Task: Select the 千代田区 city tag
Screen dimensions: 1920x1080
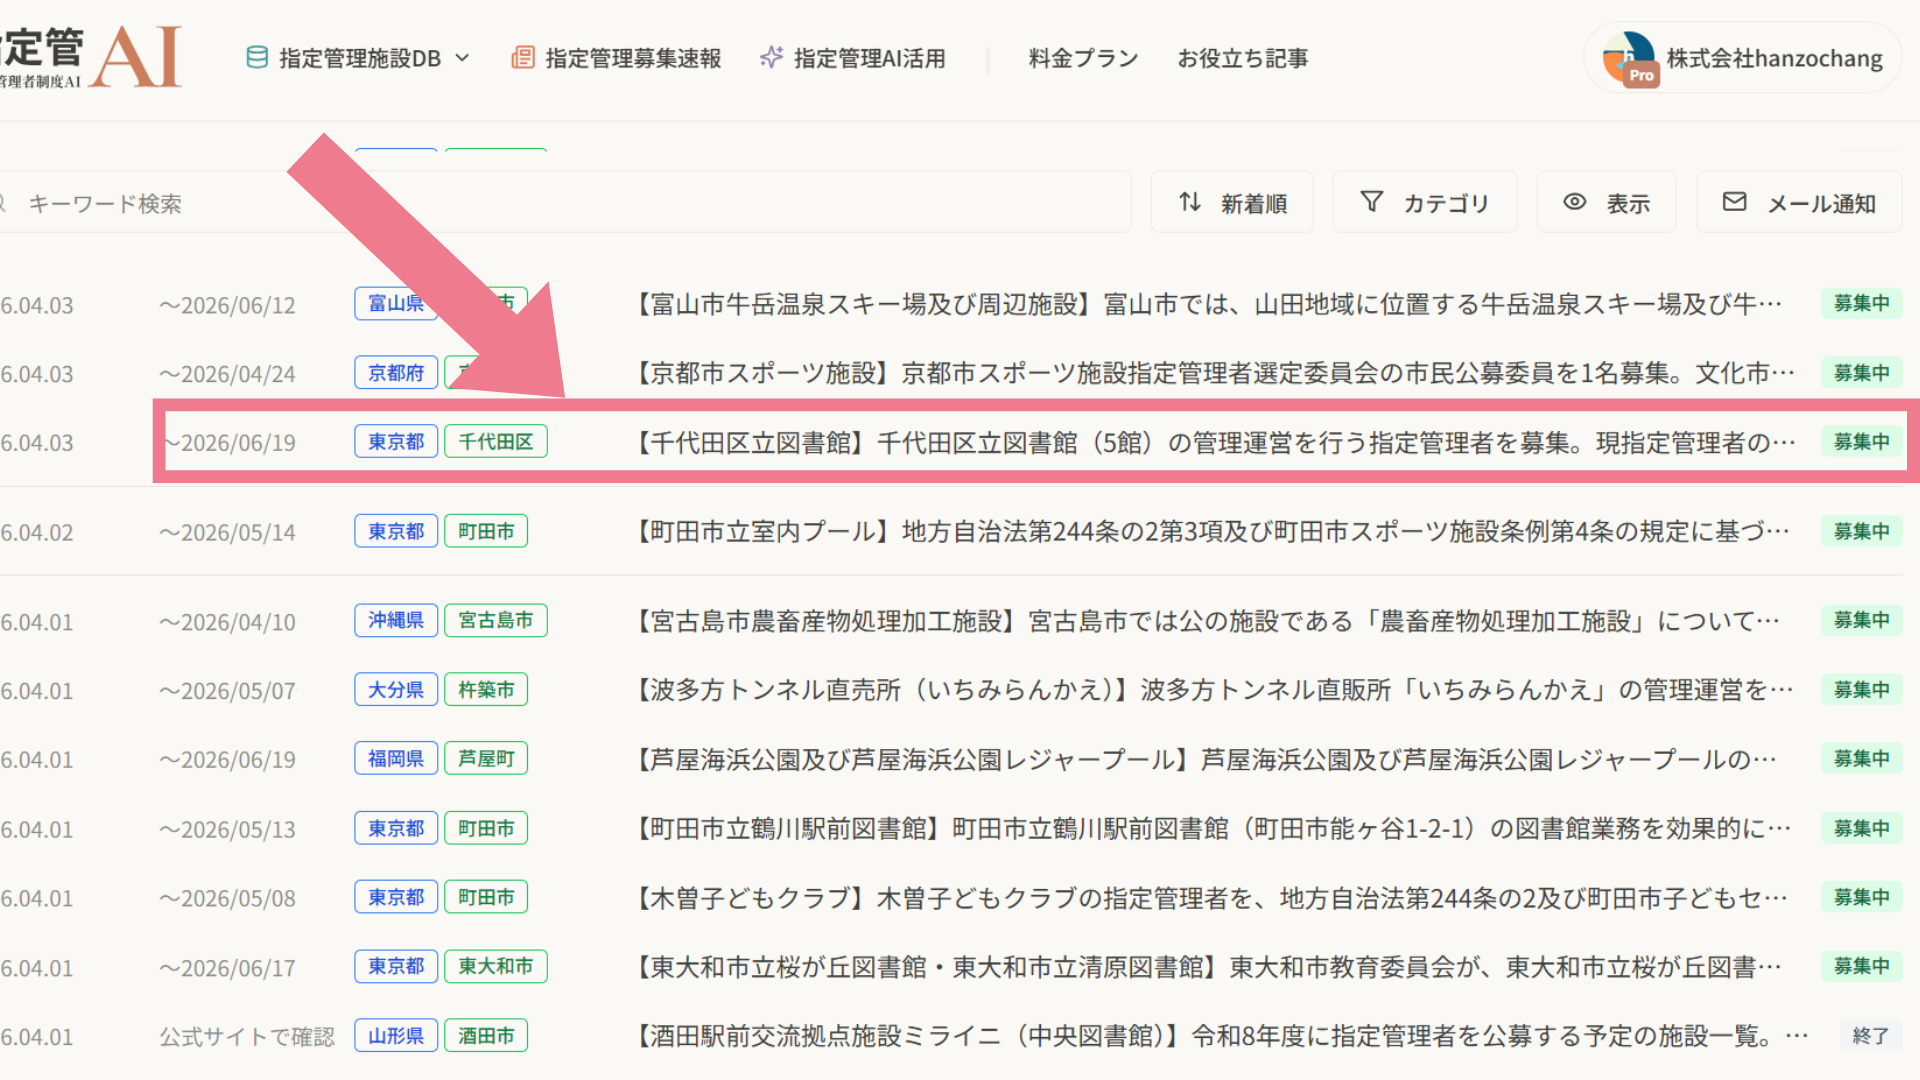Action: tap(495, 441)
